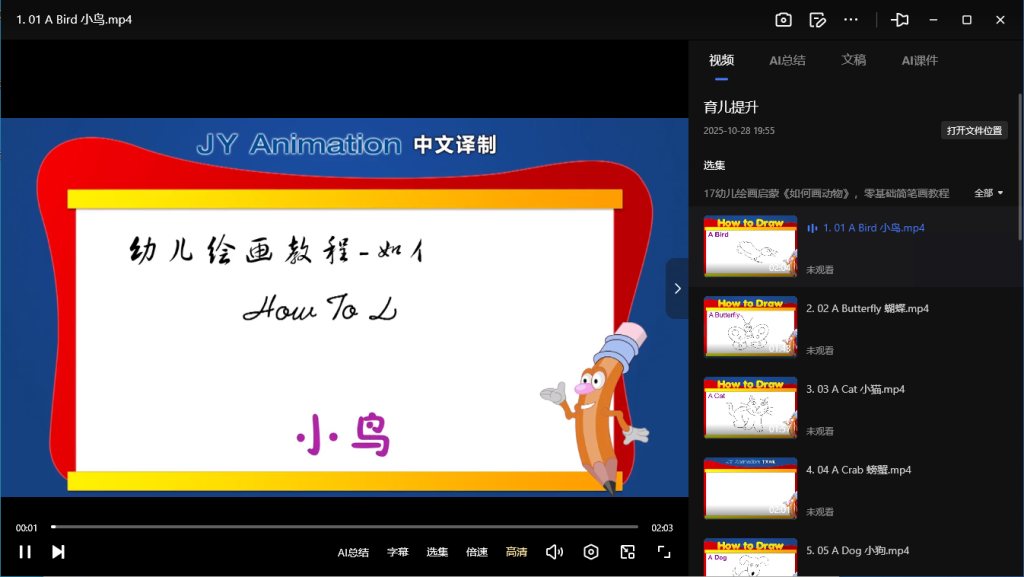The image size is (1024, 577).
Task: Enter picture-in-picture mini player mode
Action: [627, 551]
